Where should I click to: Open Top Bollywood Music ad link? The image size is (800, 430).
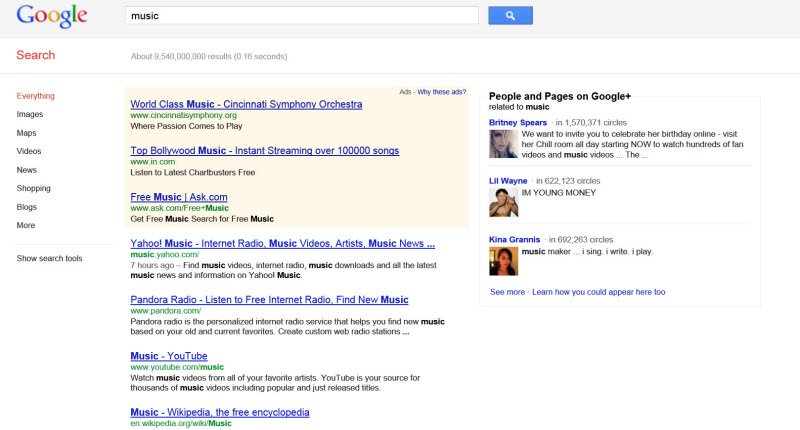[x=264, y=150]
